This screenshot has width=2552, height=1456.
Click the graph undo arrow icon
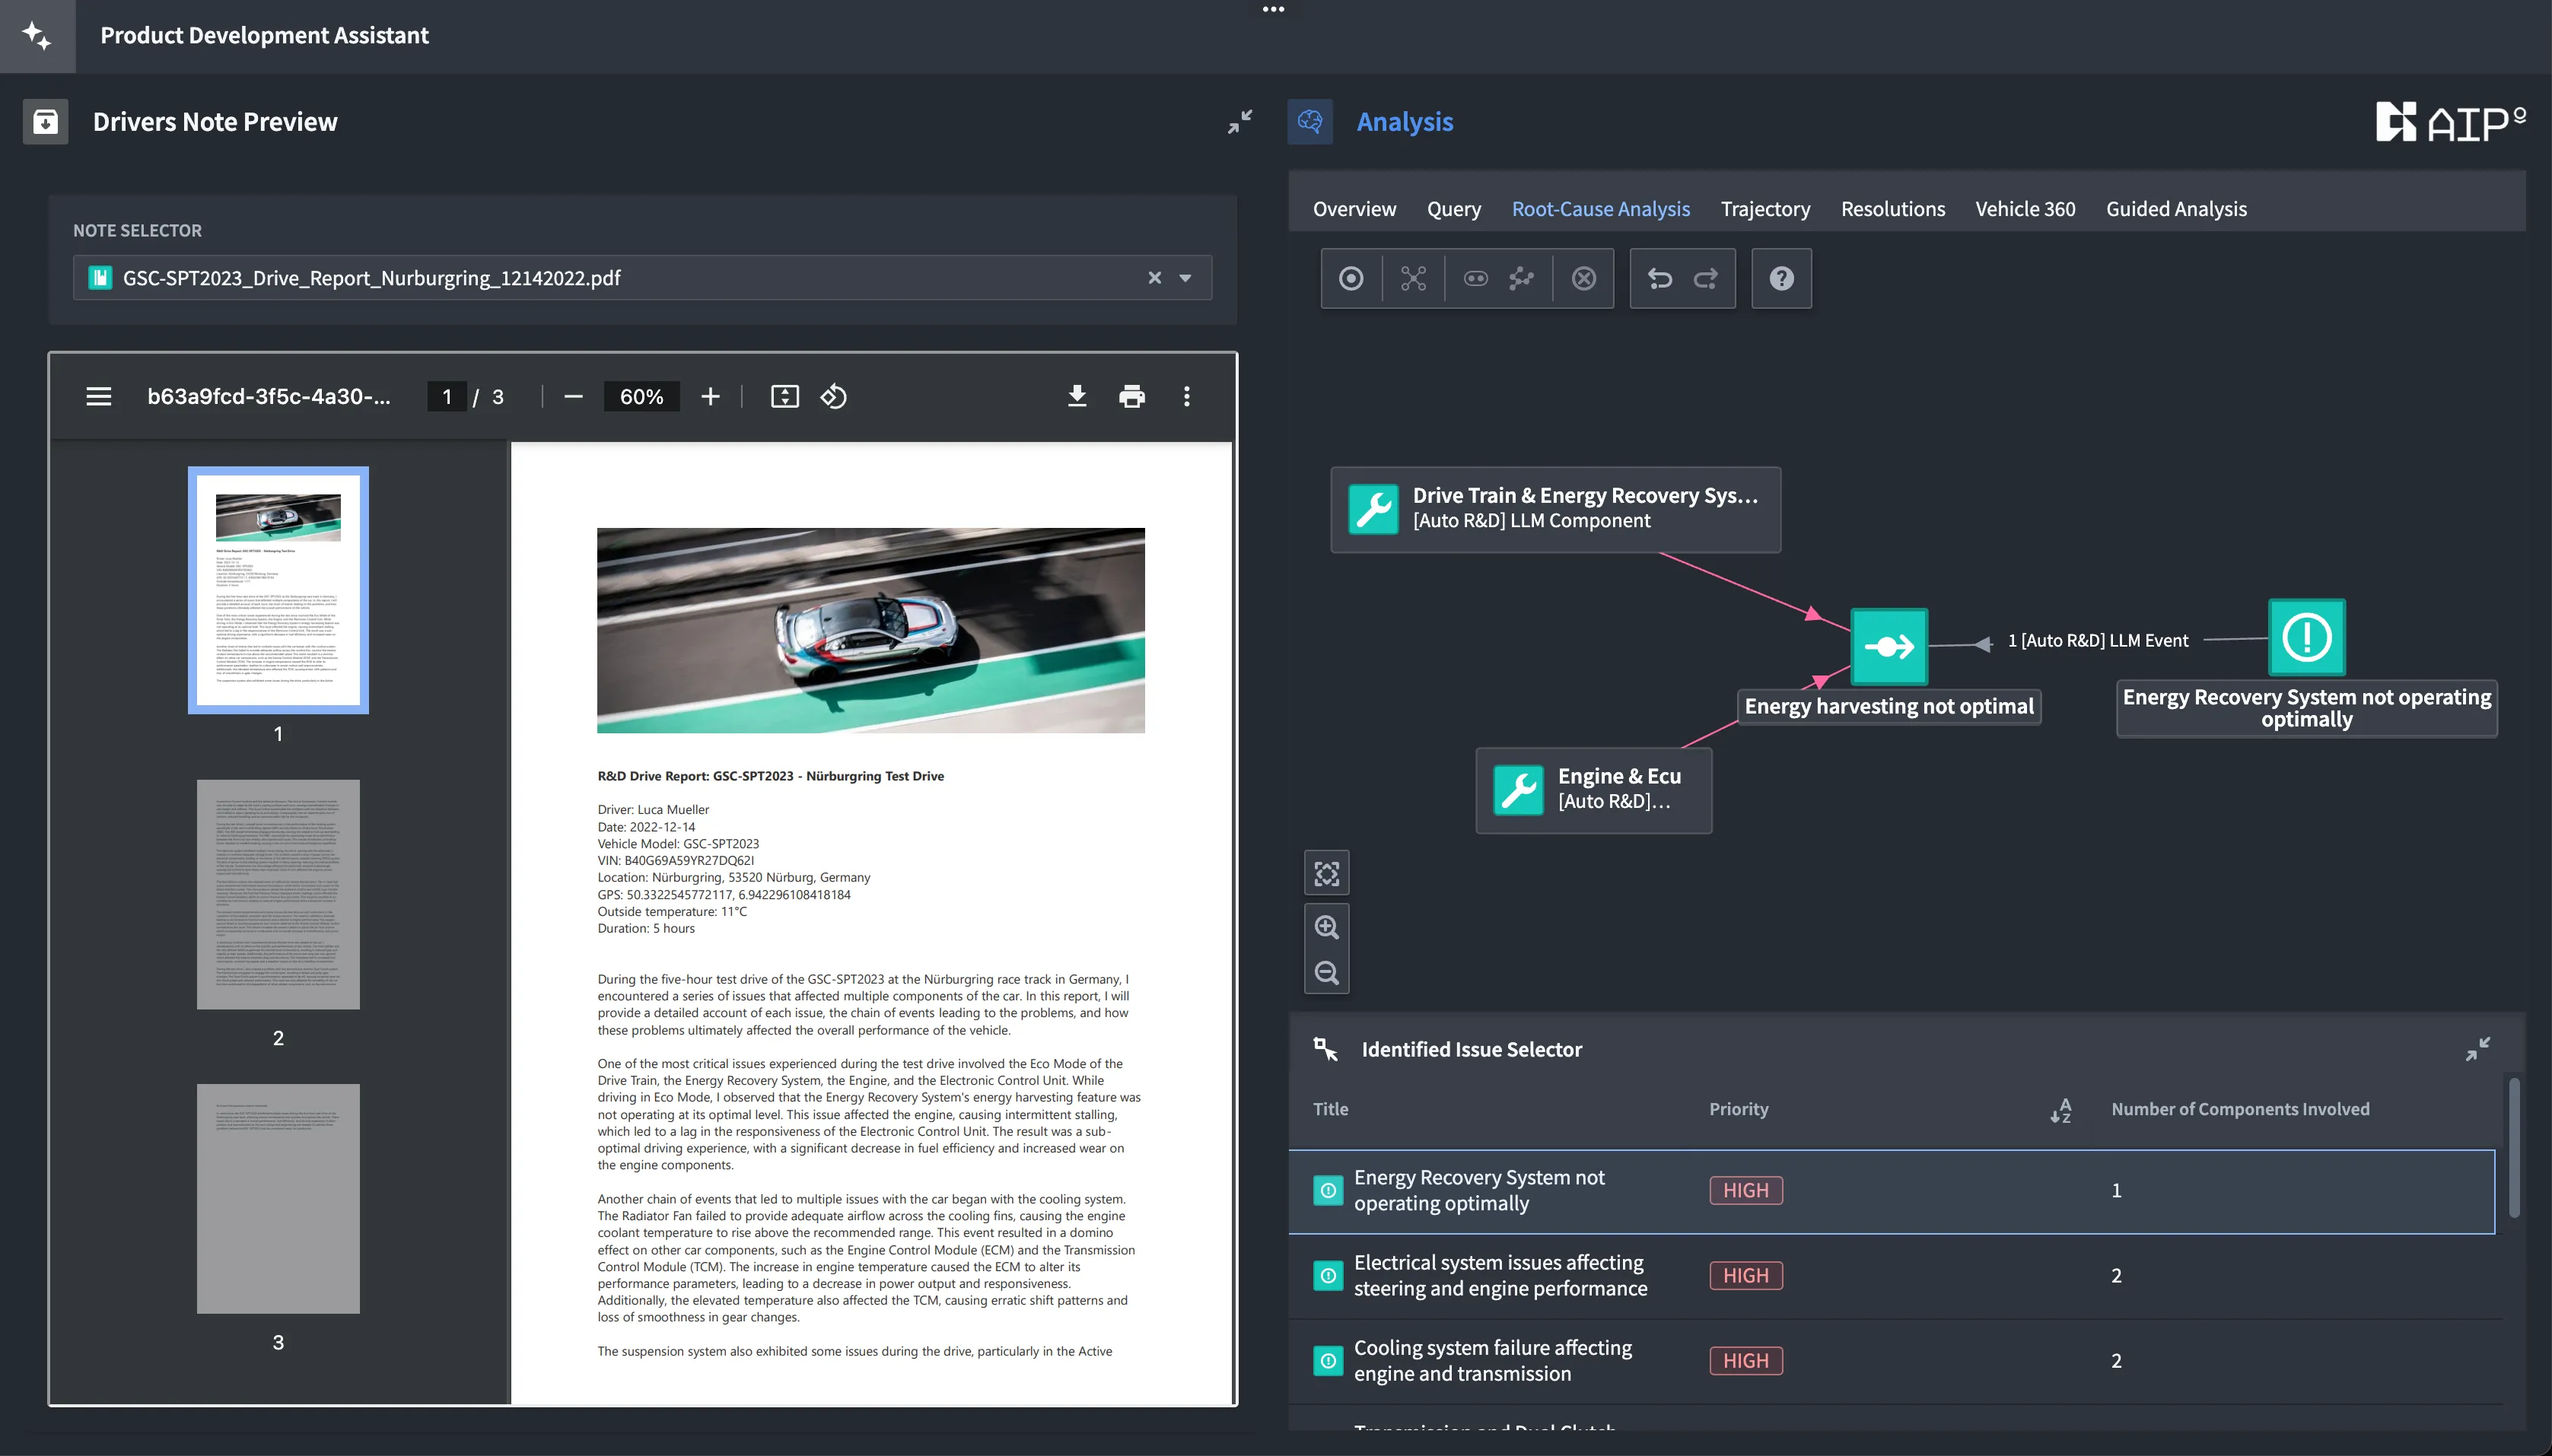[1659, 278]
